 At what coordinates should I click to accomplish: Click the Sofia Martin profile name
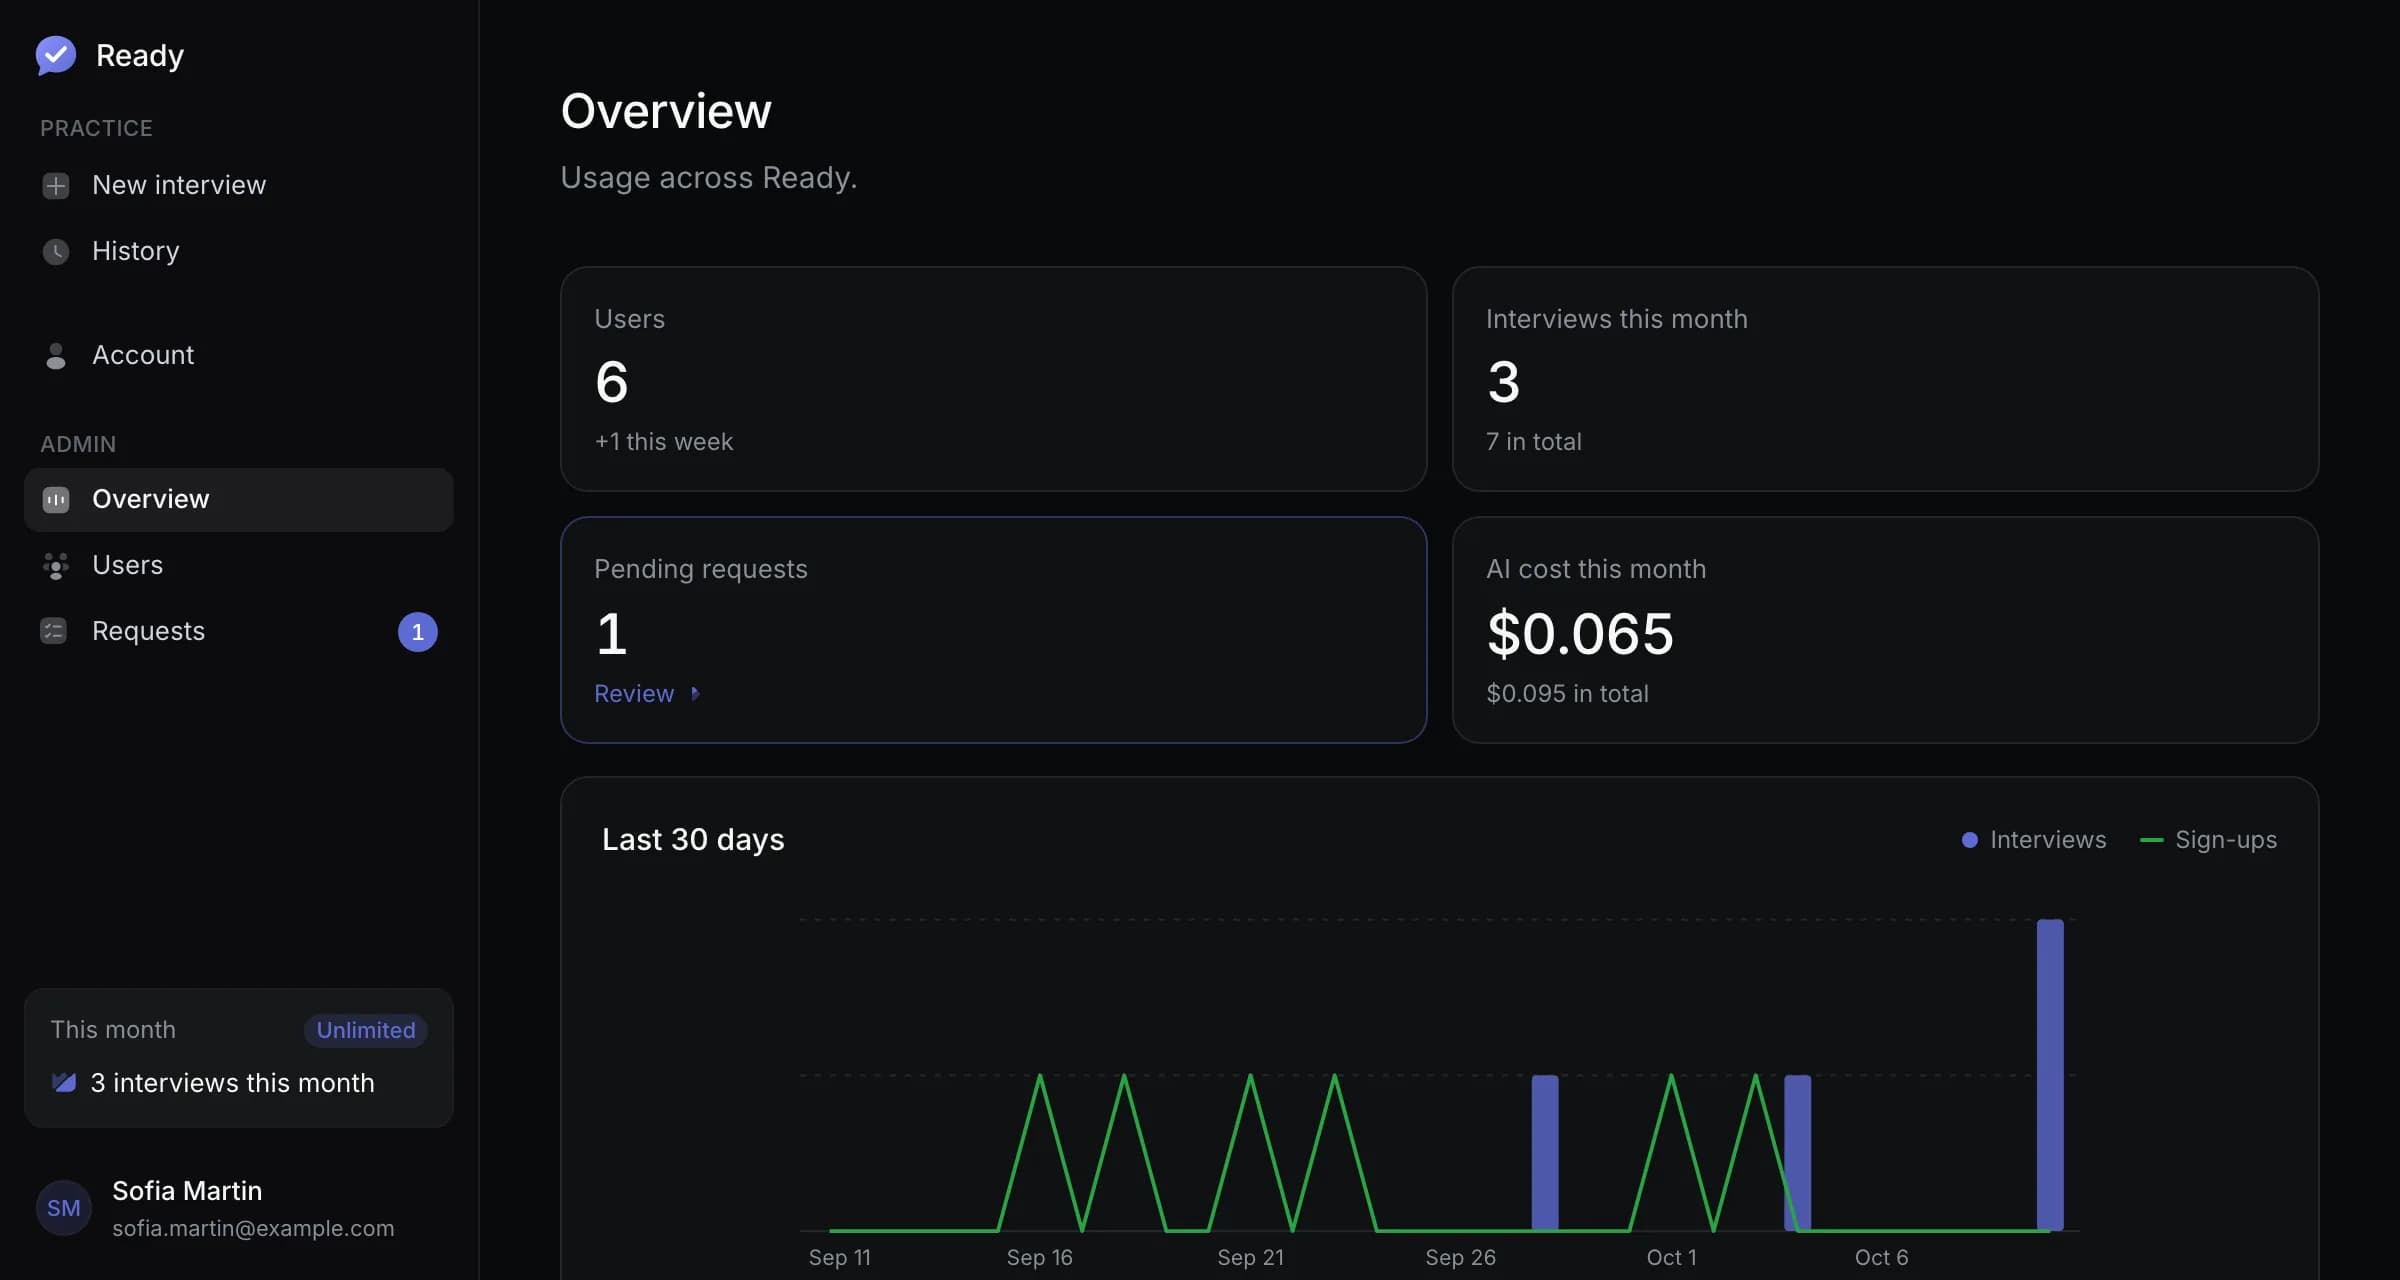[187, 1190]
